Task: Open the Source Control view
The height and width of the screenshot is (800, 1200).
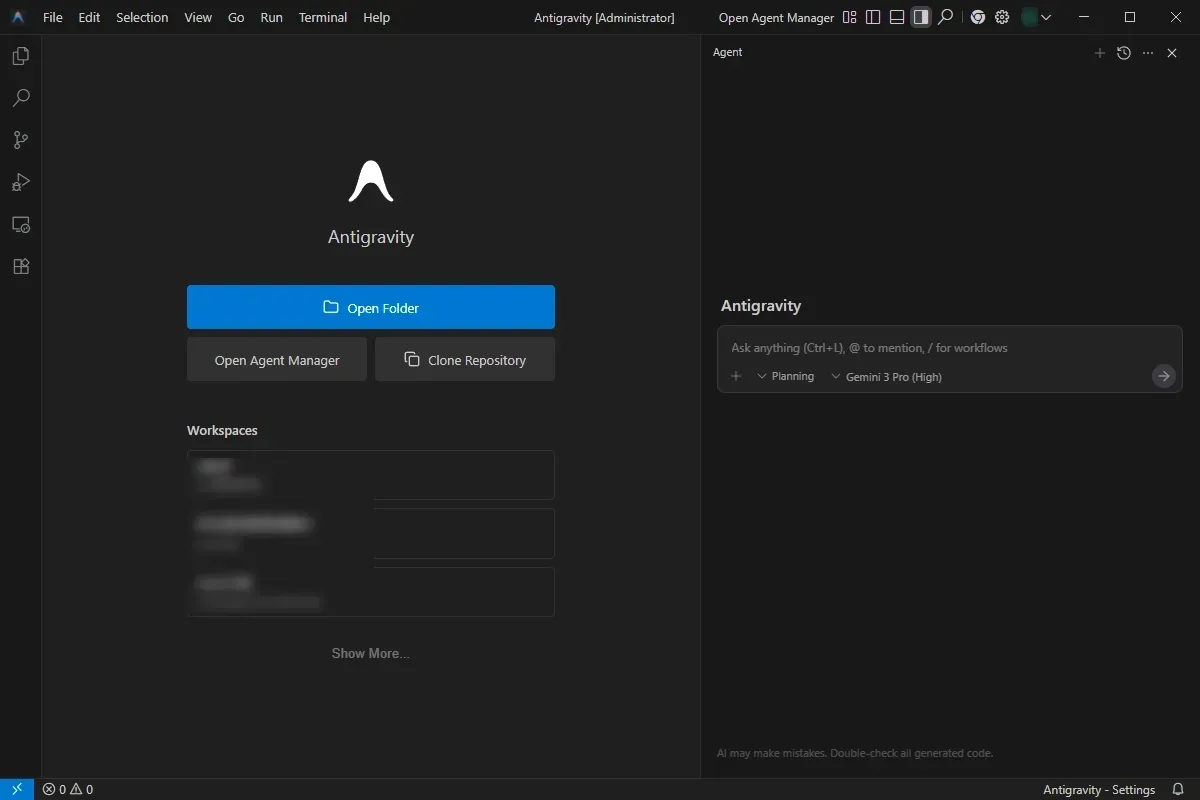Action: tap(20, 140)
